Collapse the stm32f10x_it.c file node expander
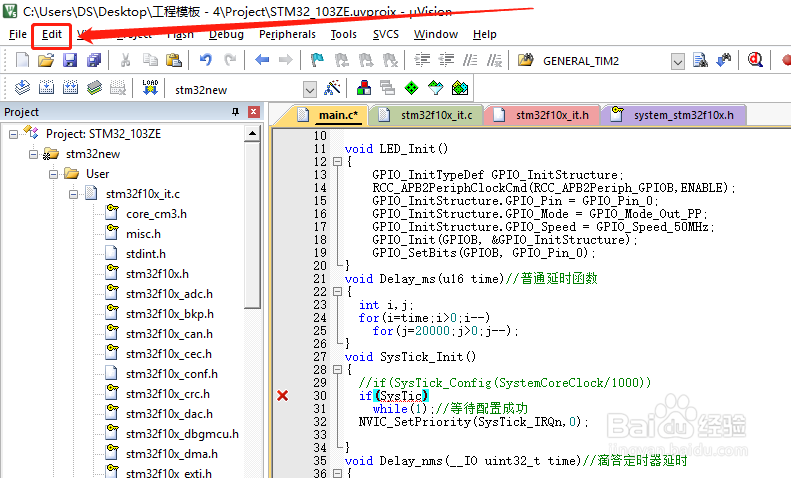Viewport: 791px width, 478px height. tap(73, 194)
